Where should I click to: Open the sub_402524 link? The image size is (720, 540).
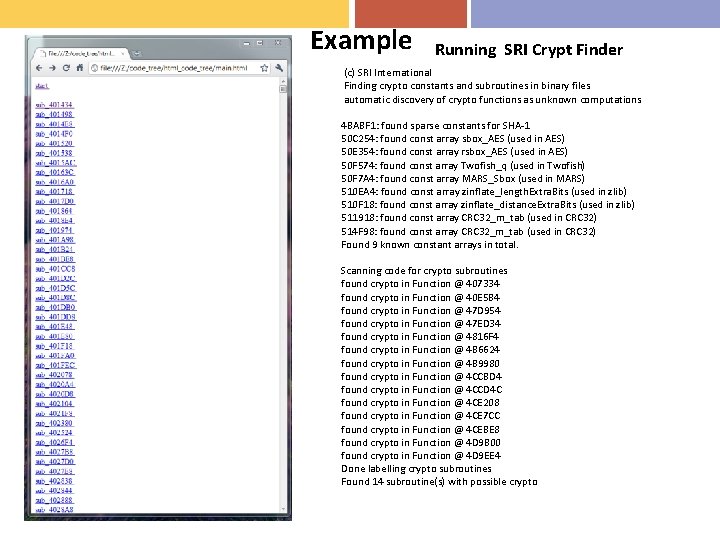point(54,433)
